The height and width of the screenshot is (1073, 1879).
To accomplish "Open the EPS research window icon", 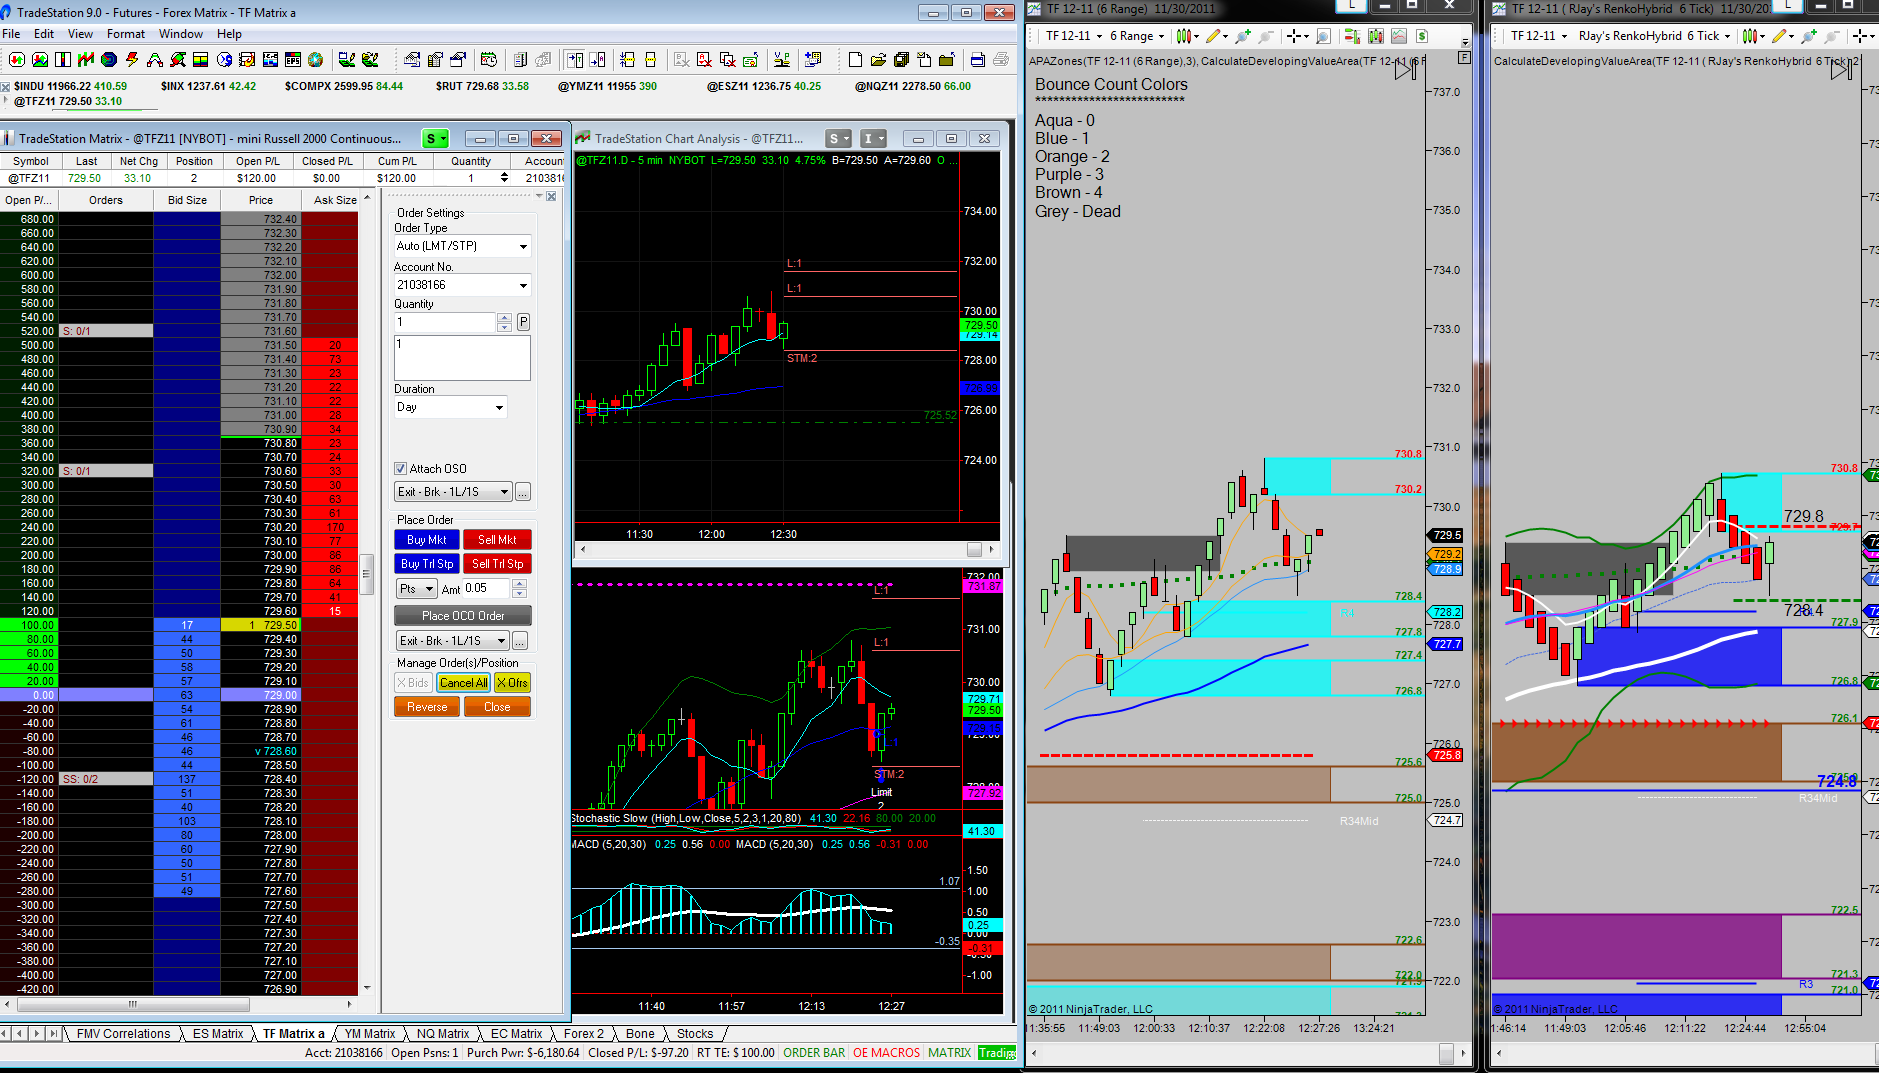I will pos(292,60).
